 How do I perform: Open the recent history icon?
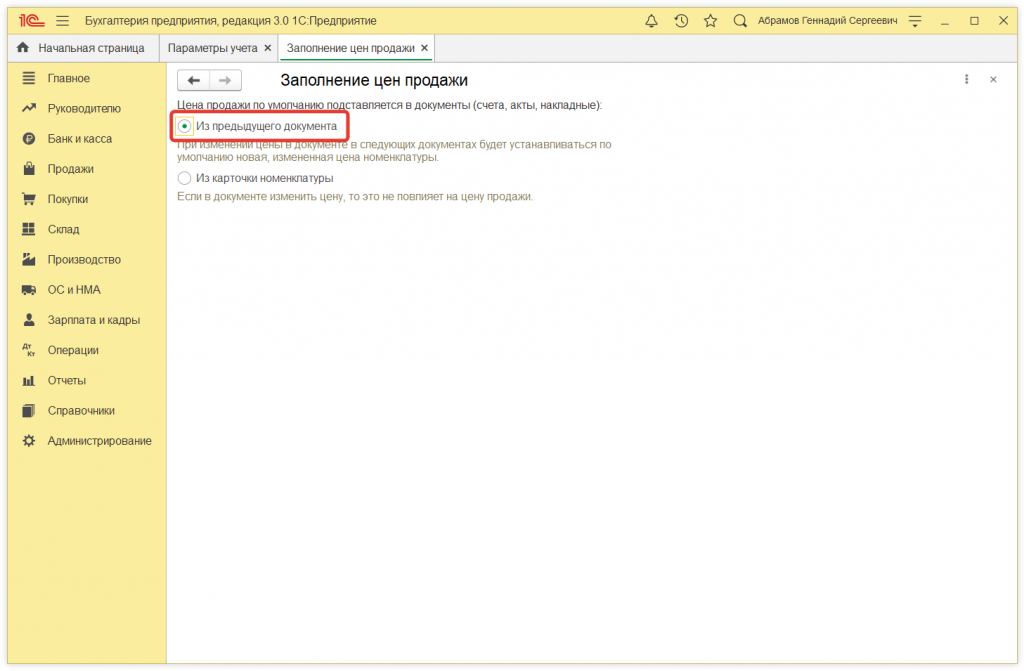point(681,20)
